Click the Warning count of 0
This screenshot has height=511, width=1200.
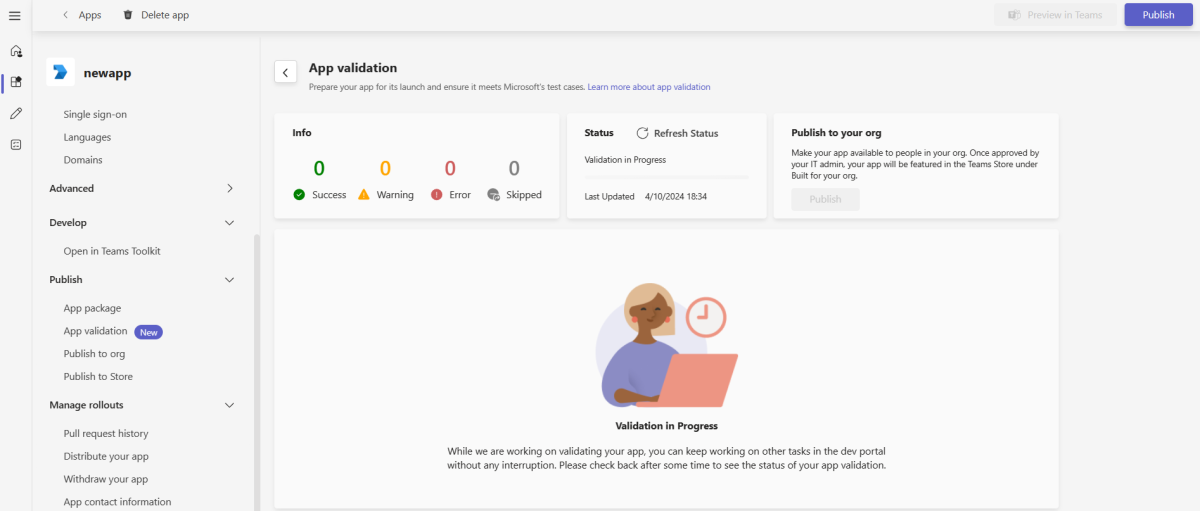[385, 168]
